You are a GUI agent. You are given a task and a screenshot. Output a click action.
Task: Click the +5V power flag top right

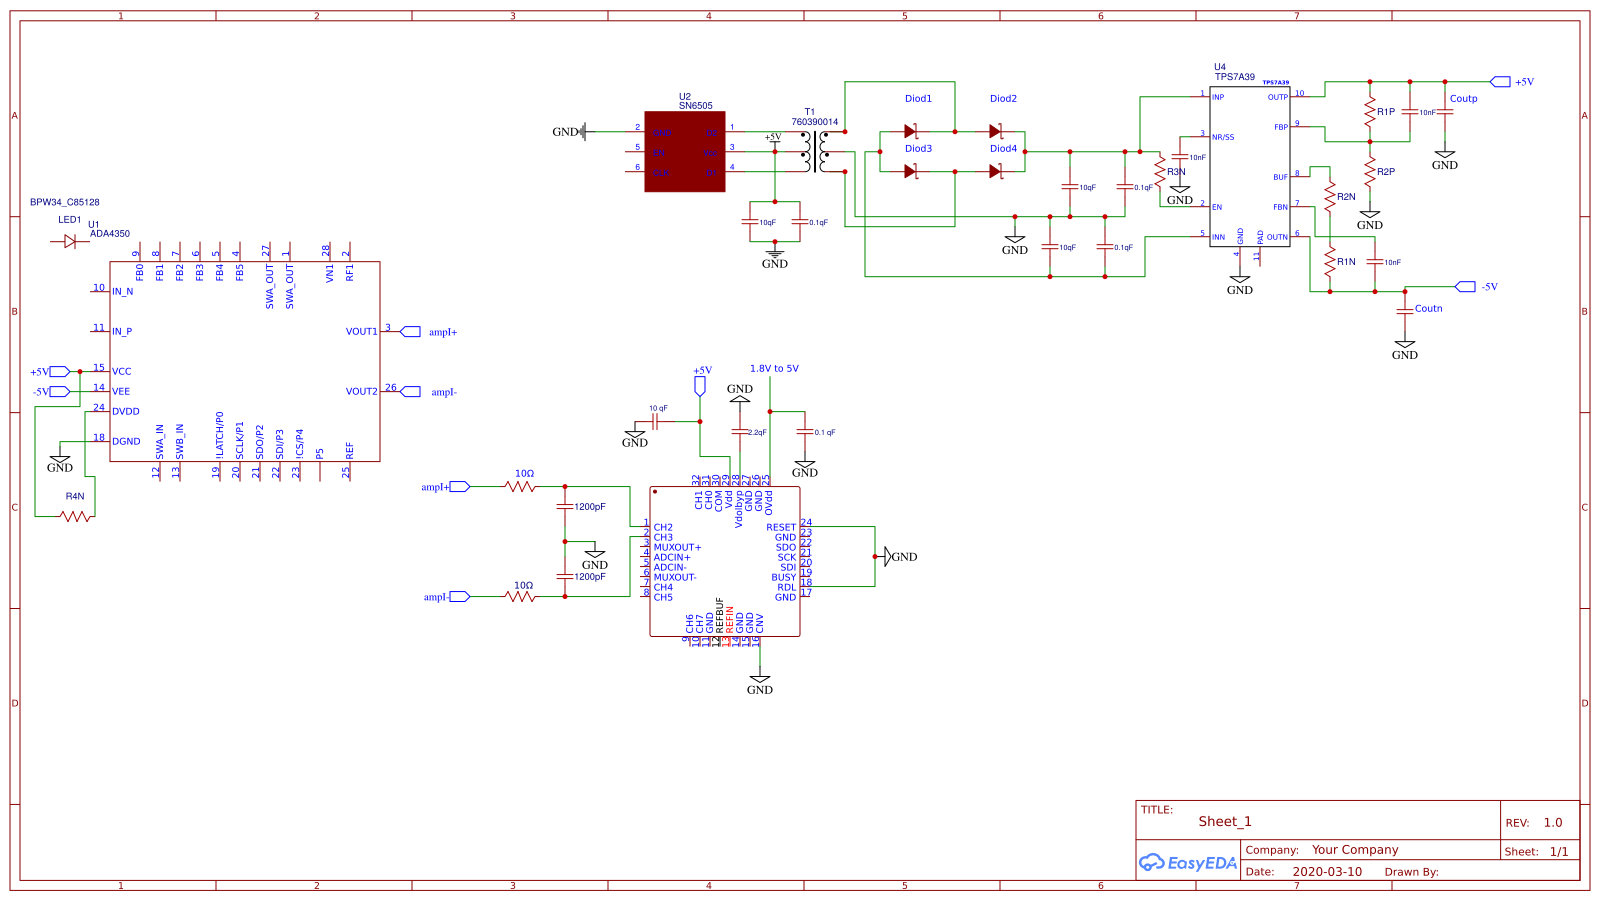pos(1503,82)
